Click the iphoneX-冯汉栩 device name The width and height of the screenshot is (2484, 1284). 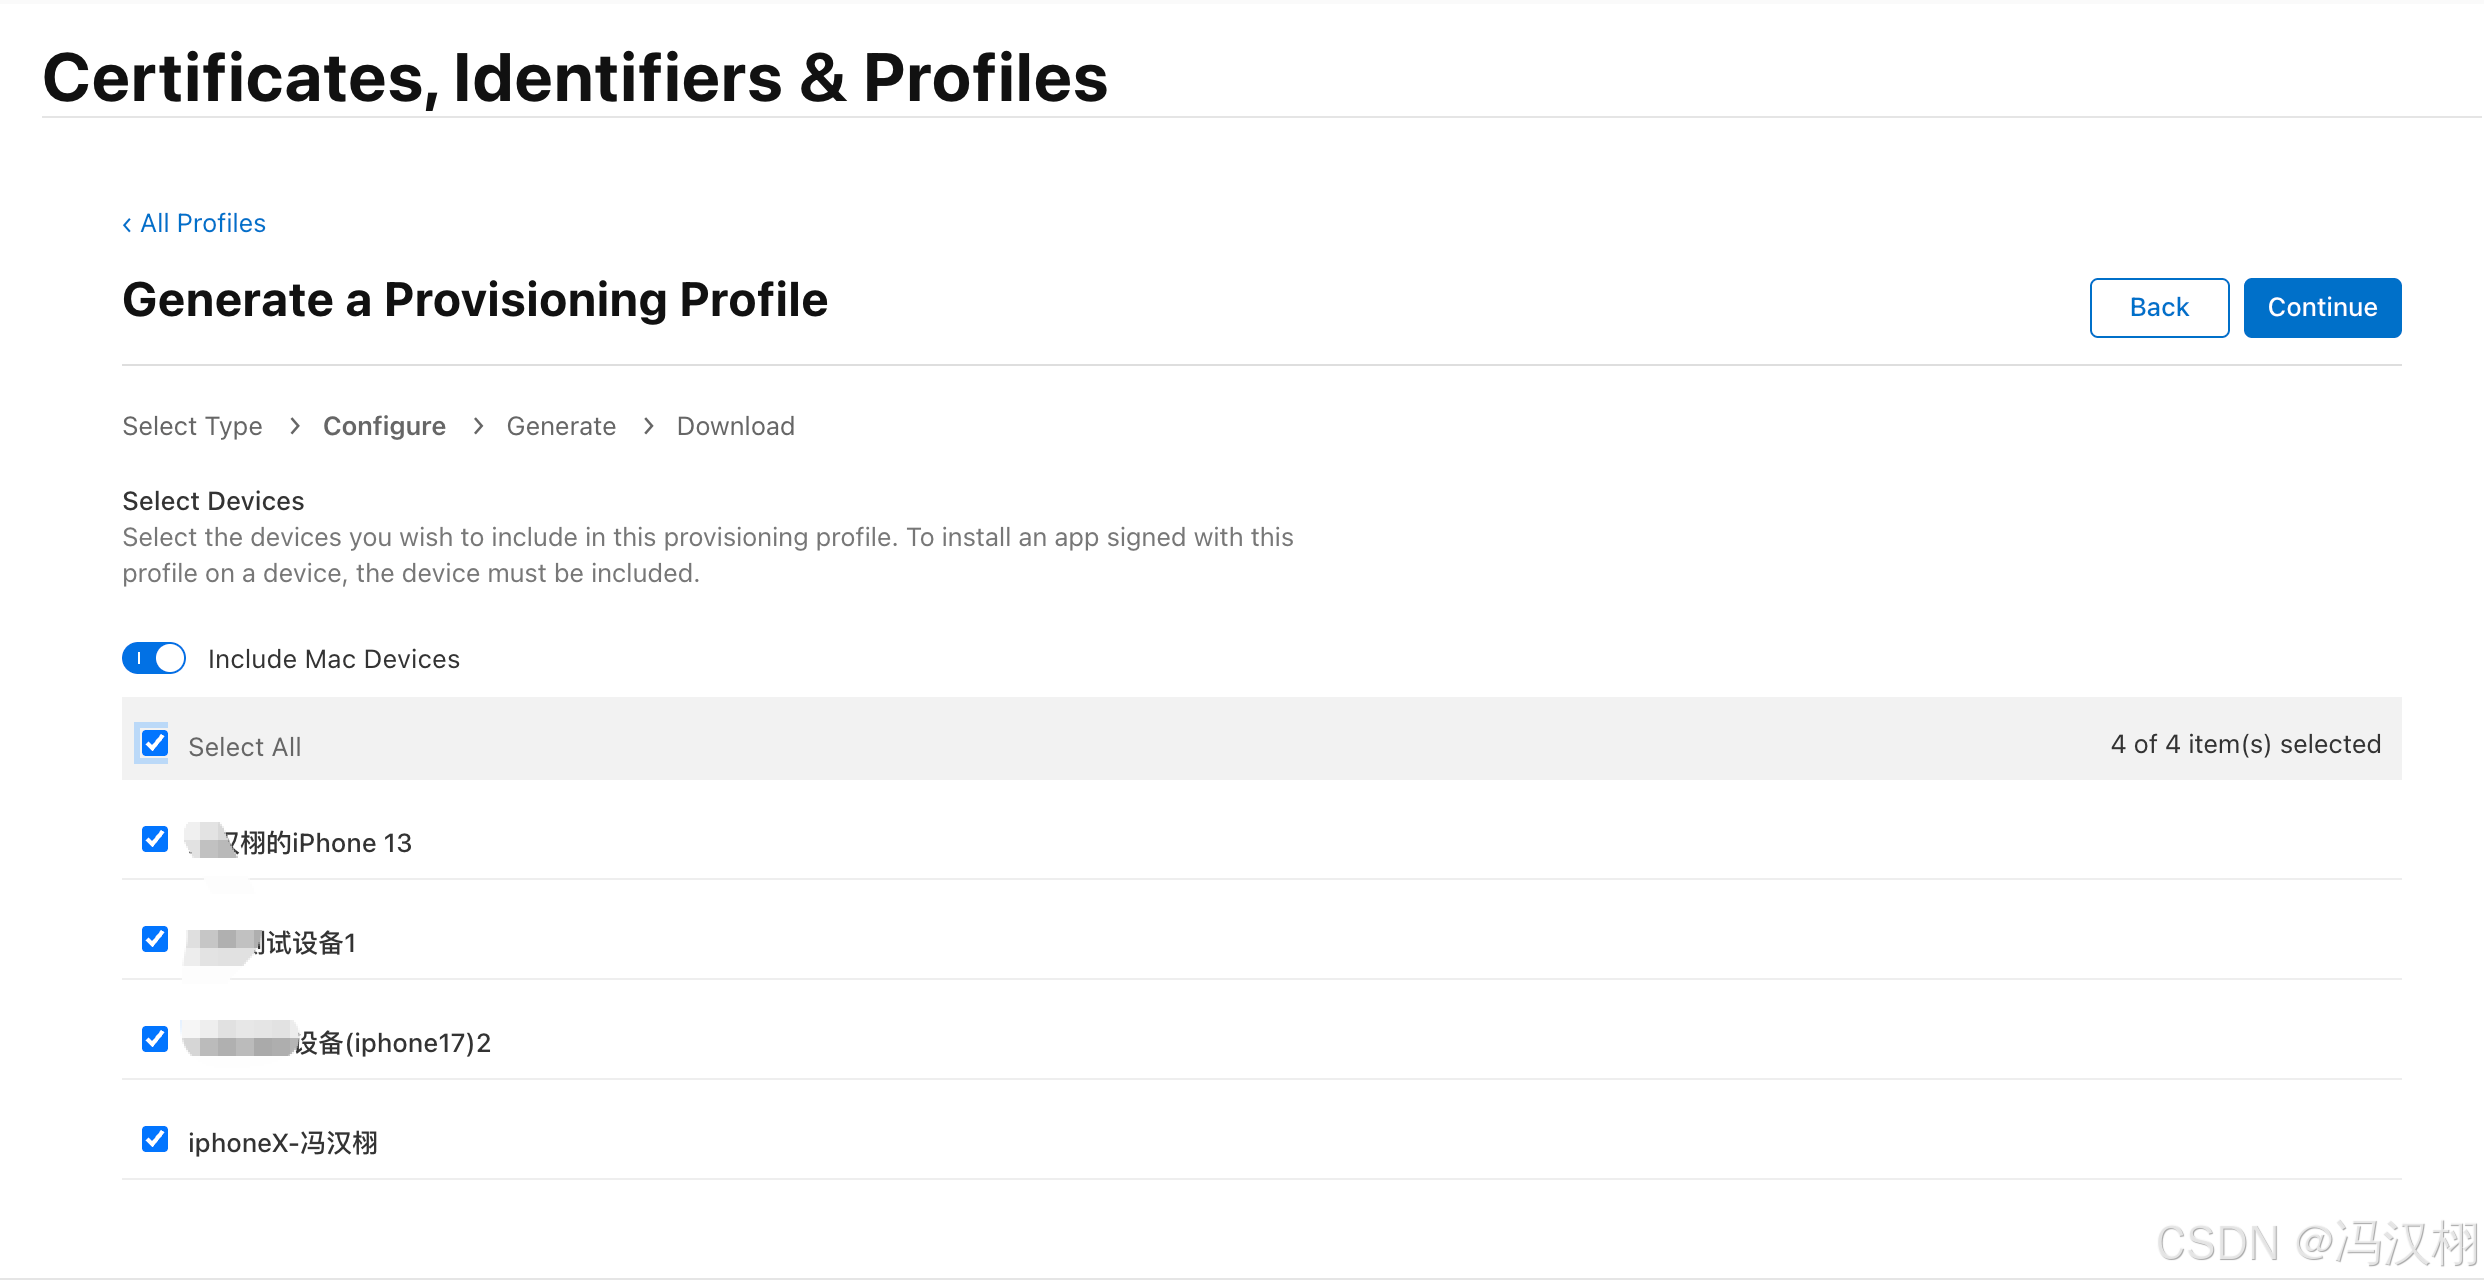(283, 1142)
